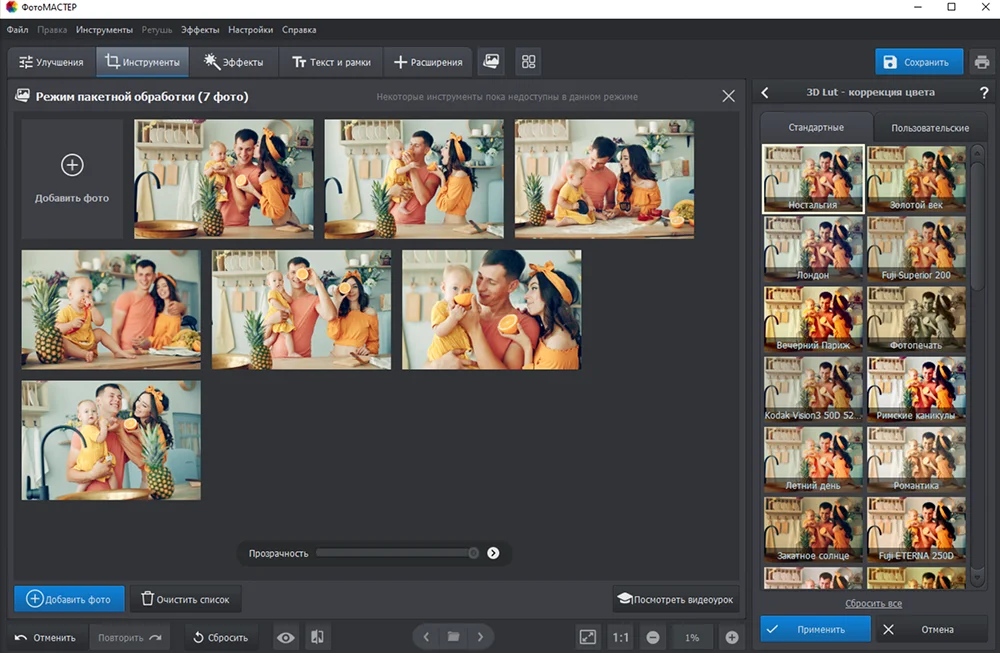Click the Прозрачность slider track
1000x653 pixels.
395,553
